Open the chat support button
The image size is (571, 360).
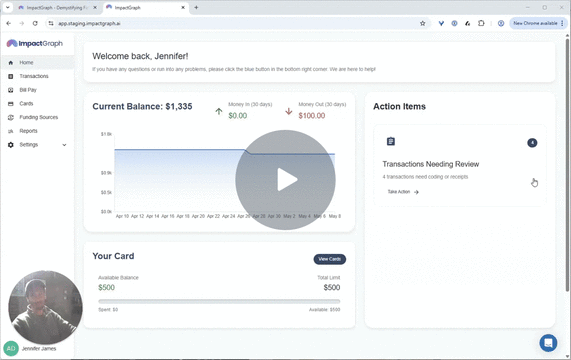(548, 343)
